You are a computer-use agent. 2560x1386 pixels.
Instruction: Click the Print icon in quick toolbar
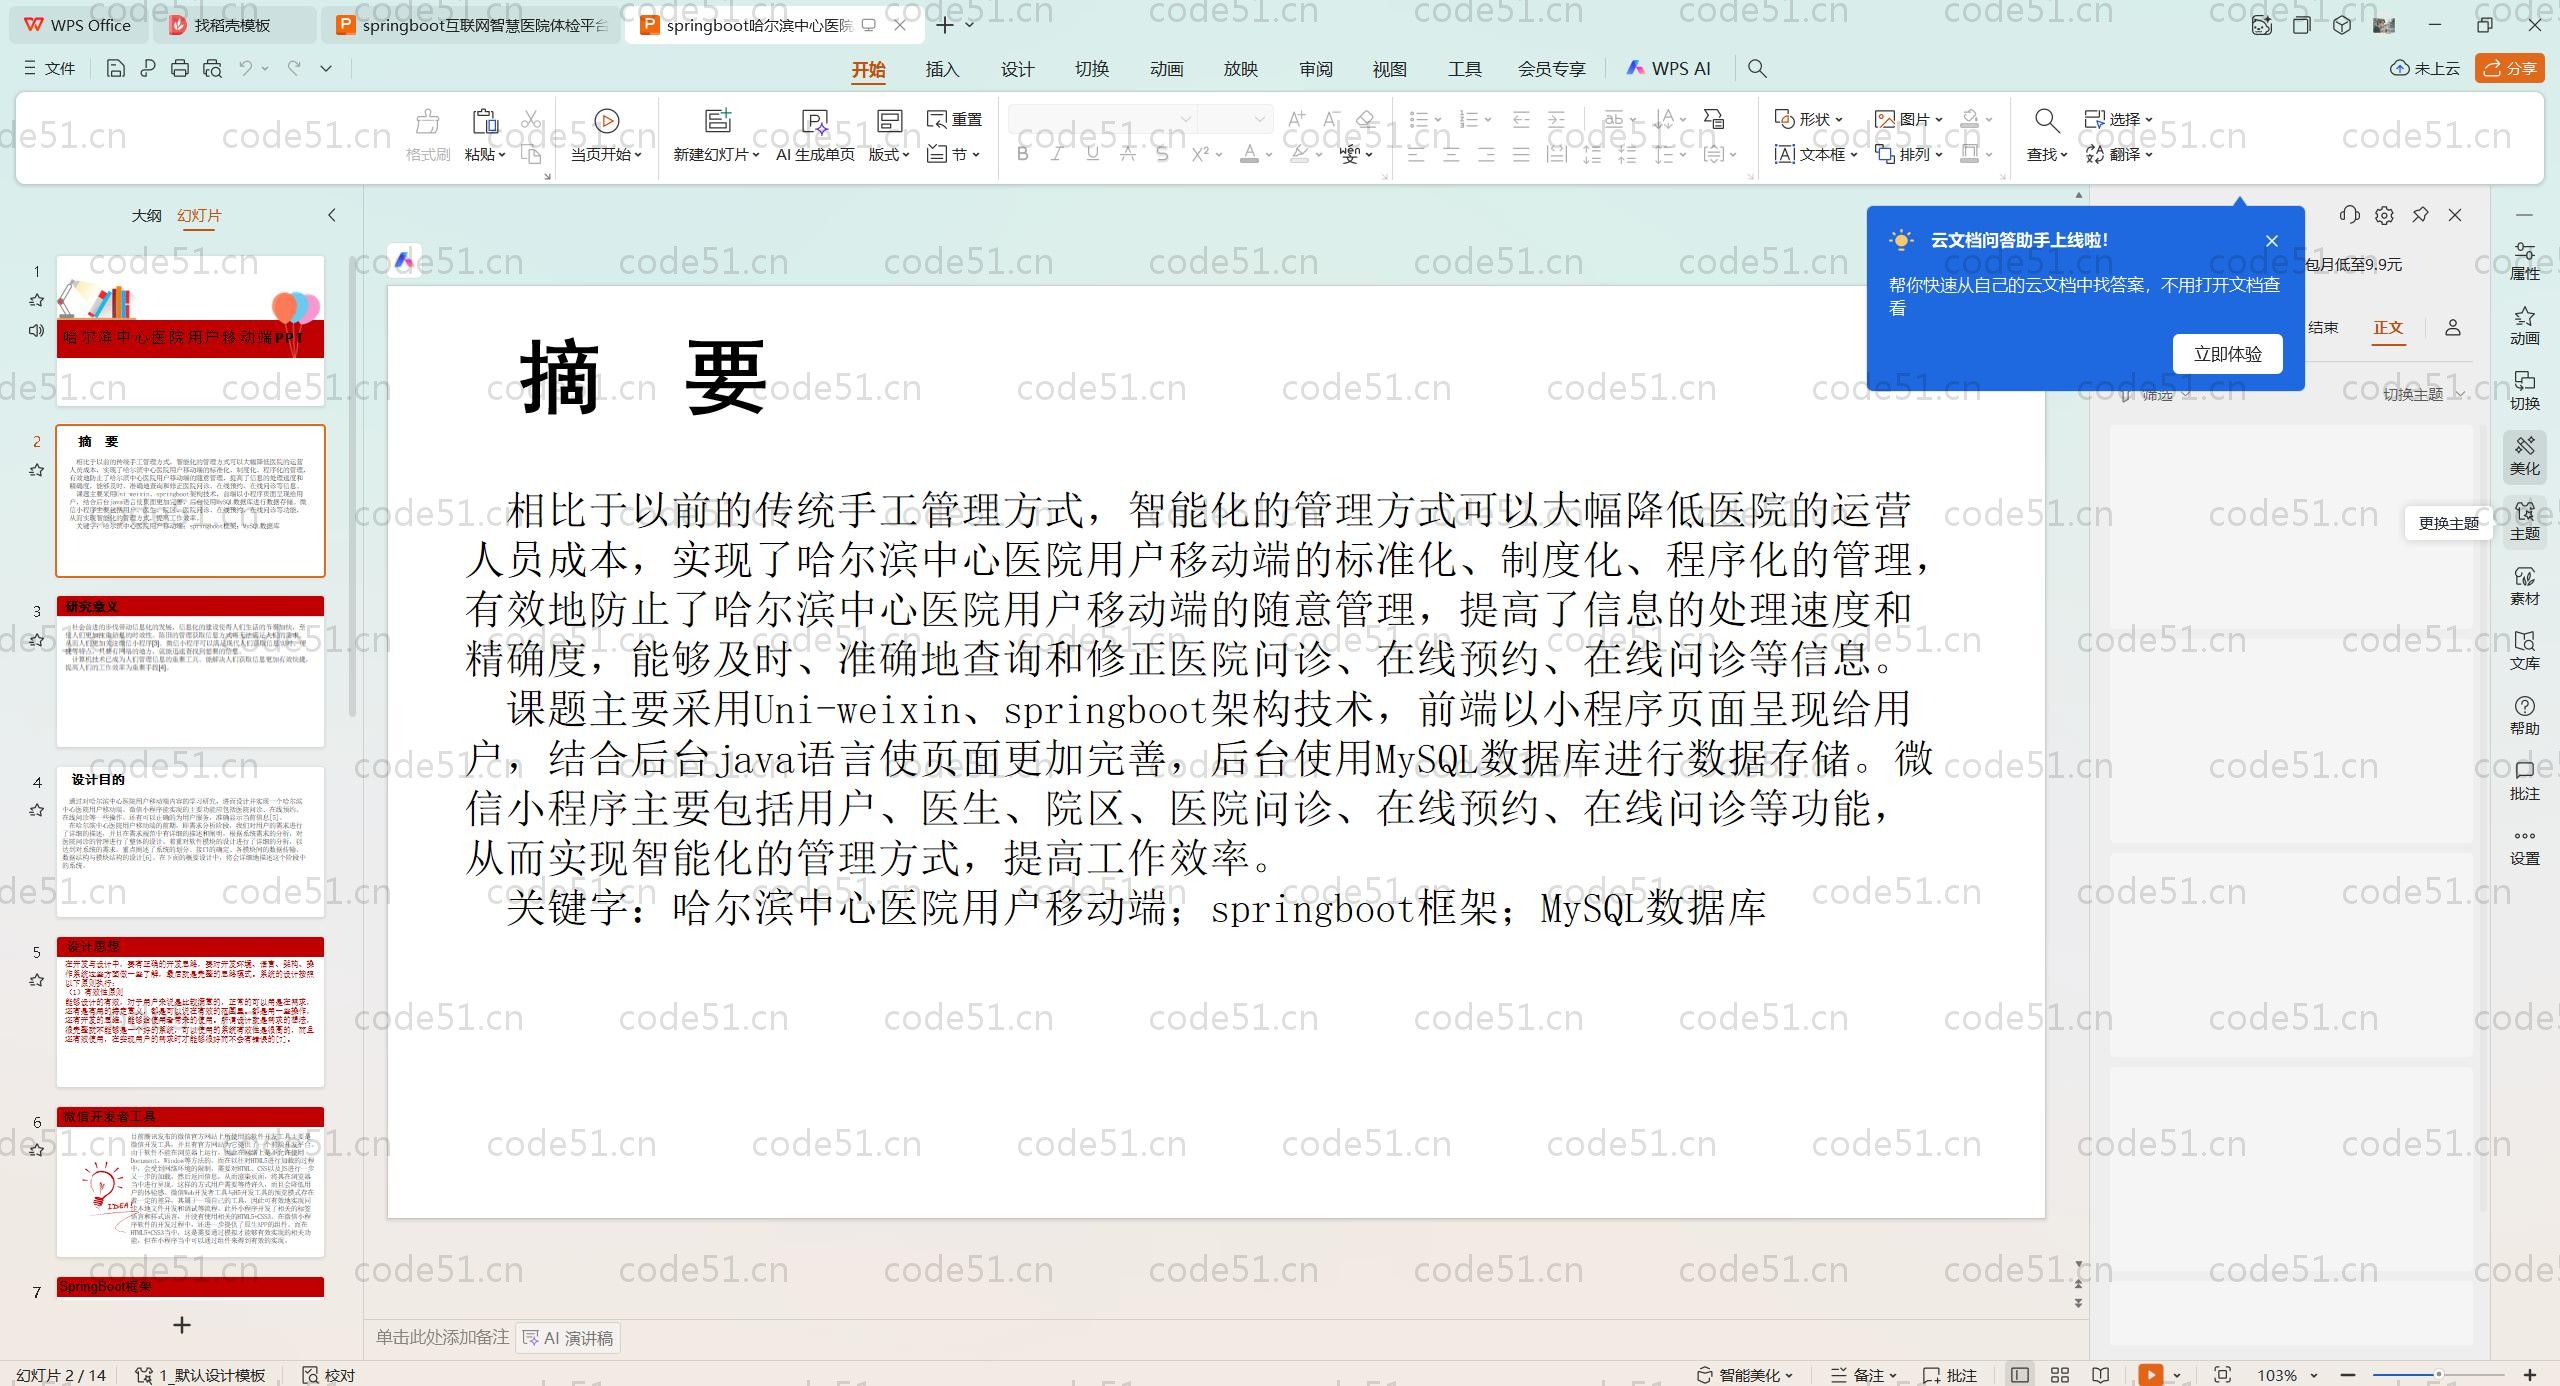pos(180,68)
